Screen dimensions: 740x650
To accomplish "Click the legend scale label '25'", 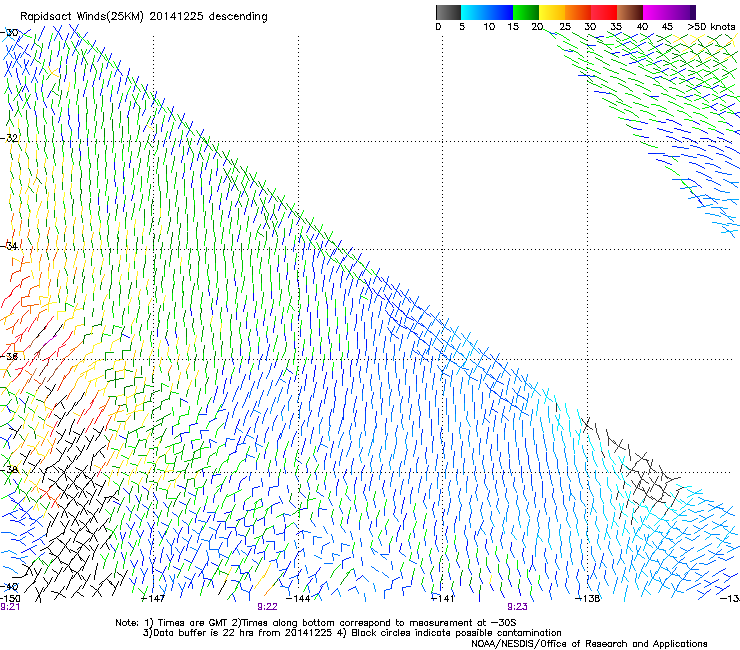I will pyautogui.click(x=565, y=27).
